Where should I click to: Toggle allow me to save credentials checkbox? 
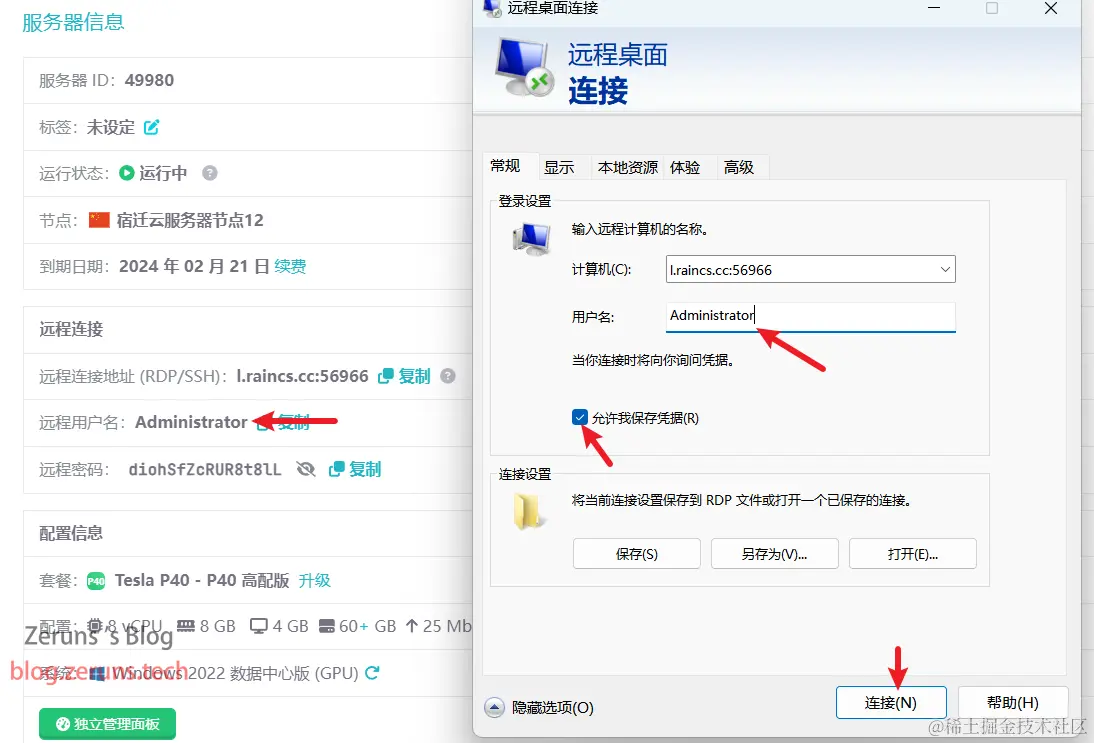(580, 417)
